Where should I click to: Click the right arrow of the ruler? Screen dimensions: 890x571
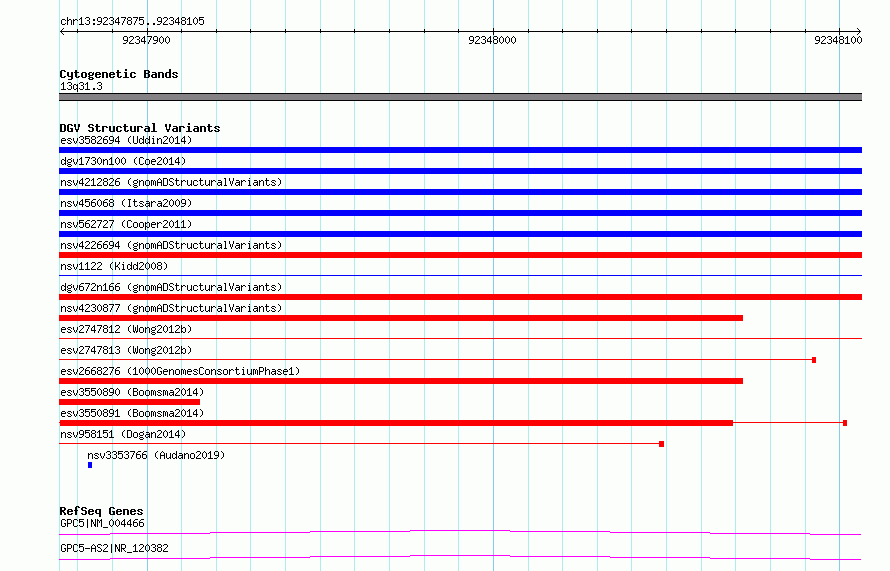point(859,31)
